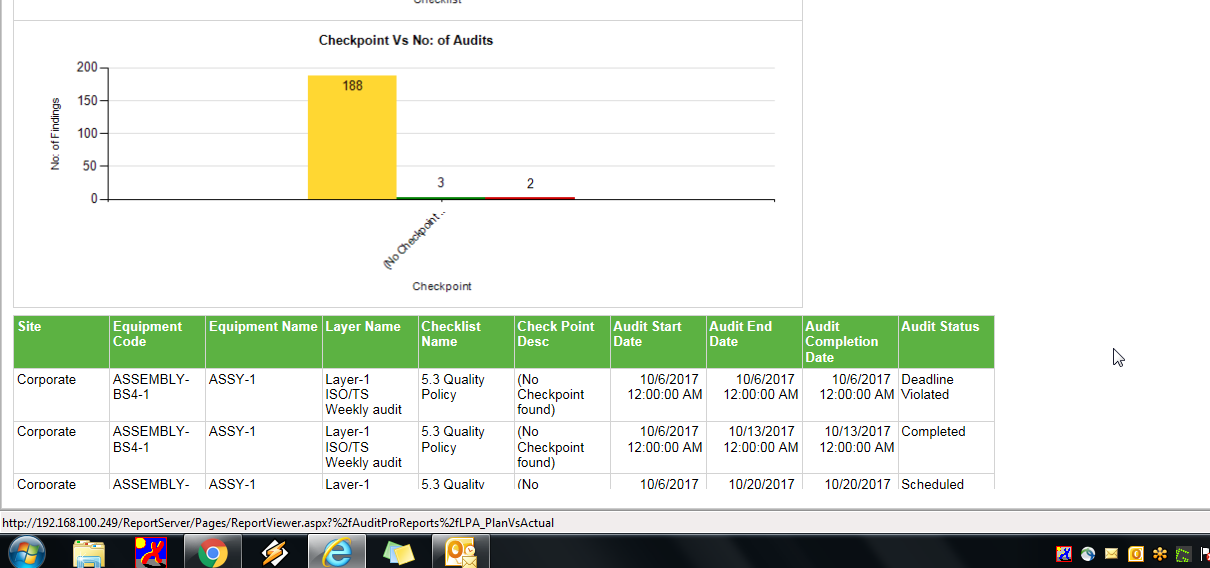The image size is (1210, 568).
Task: Click the Audit Status column header
Action: 946,342
